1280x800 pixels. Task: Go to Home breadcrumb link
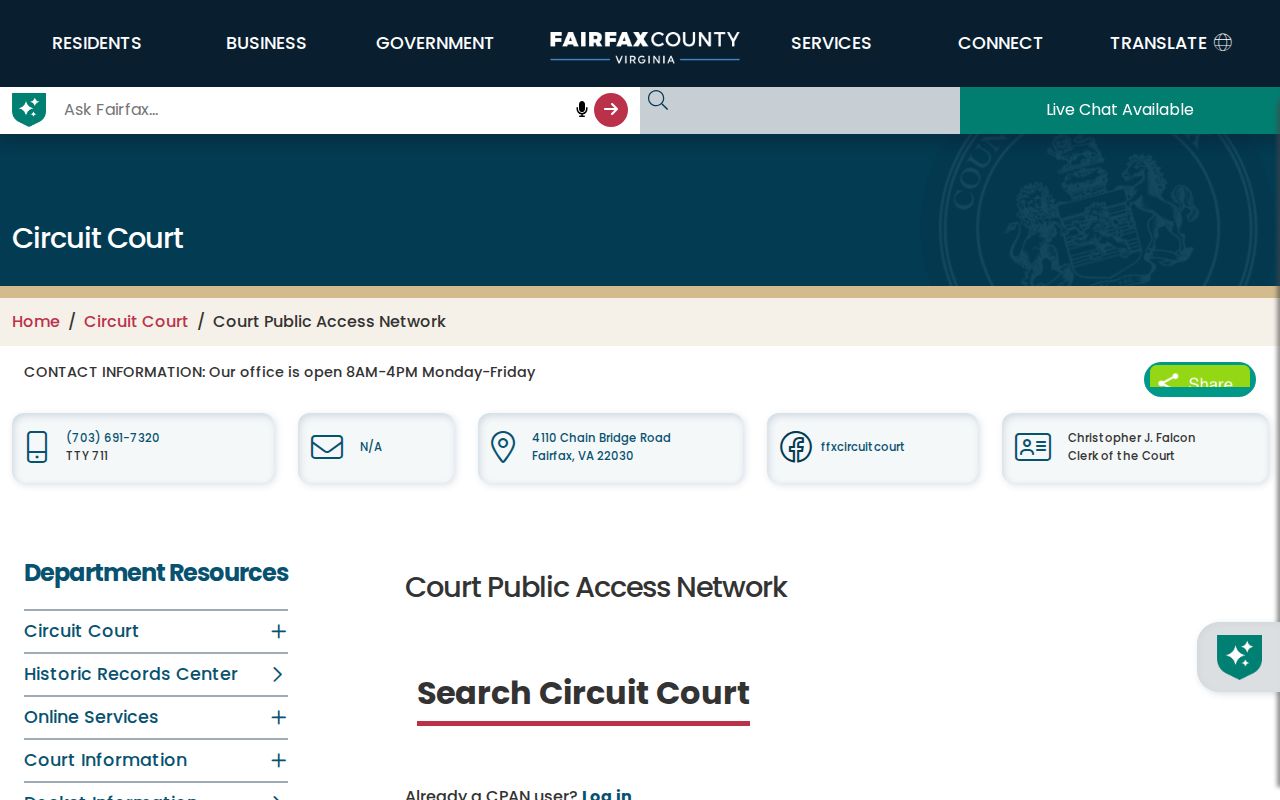(36, 321)
